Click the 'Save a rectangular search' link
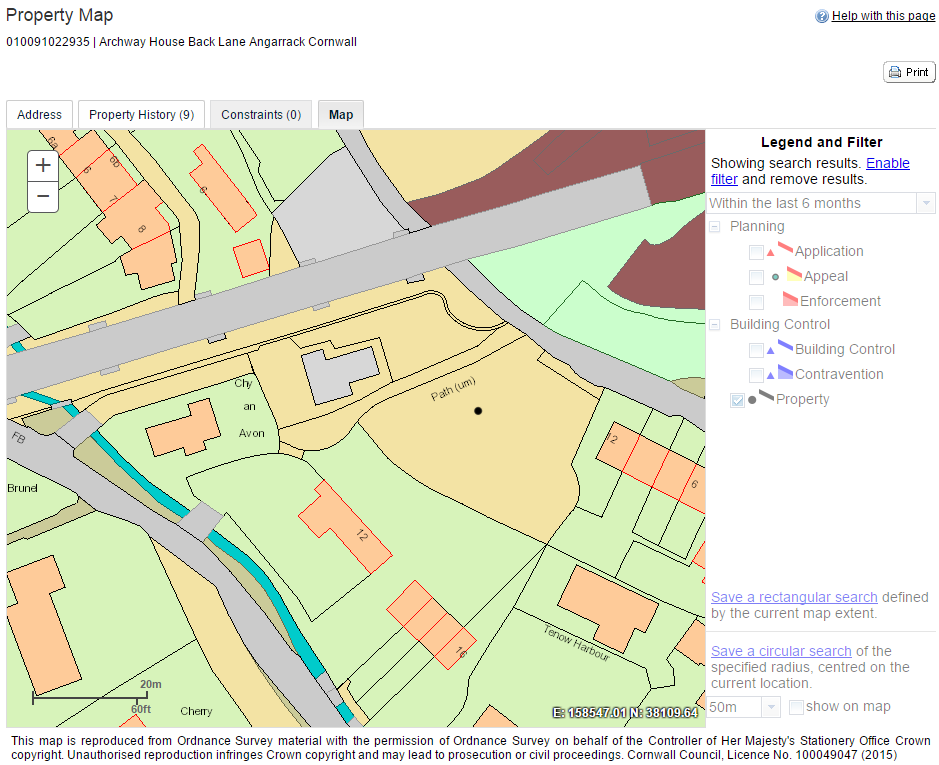Screen dimensions: 939x765 794,597
